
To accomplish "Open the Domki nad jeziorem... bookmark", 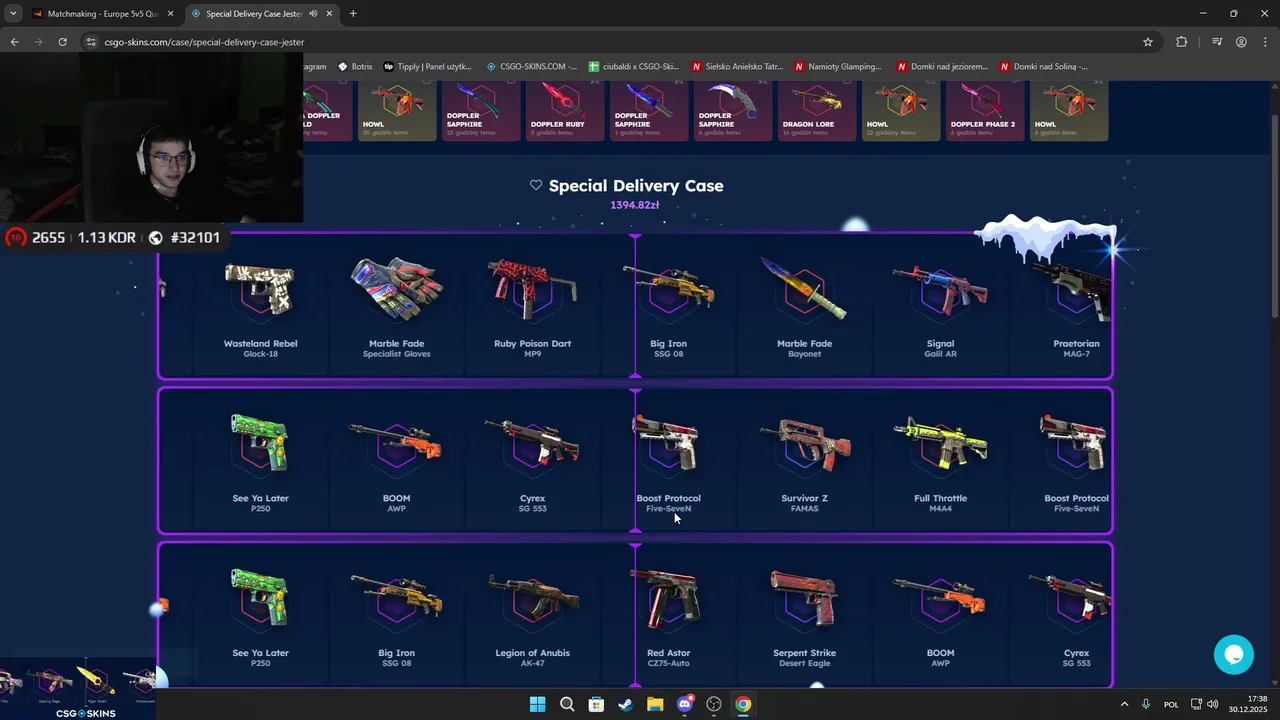I will click(x=943, y=67).
